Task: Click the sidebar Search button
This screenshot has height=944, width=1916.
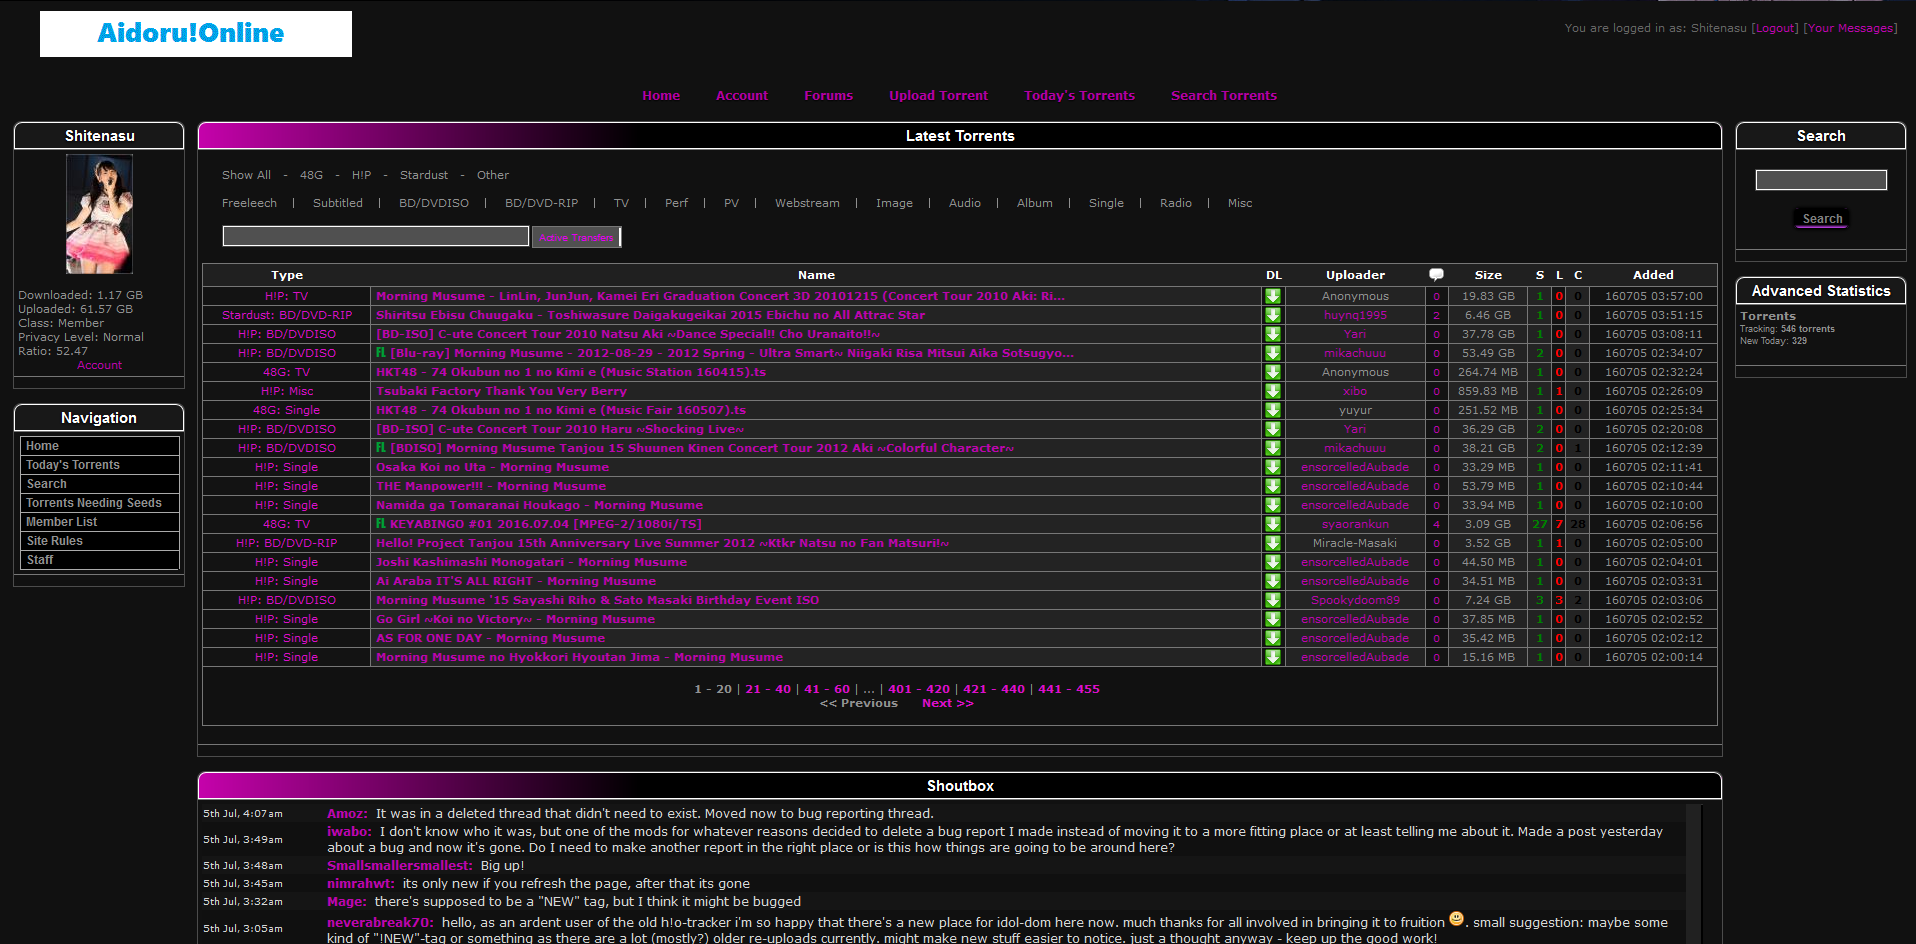Action: coord(1822,219)
